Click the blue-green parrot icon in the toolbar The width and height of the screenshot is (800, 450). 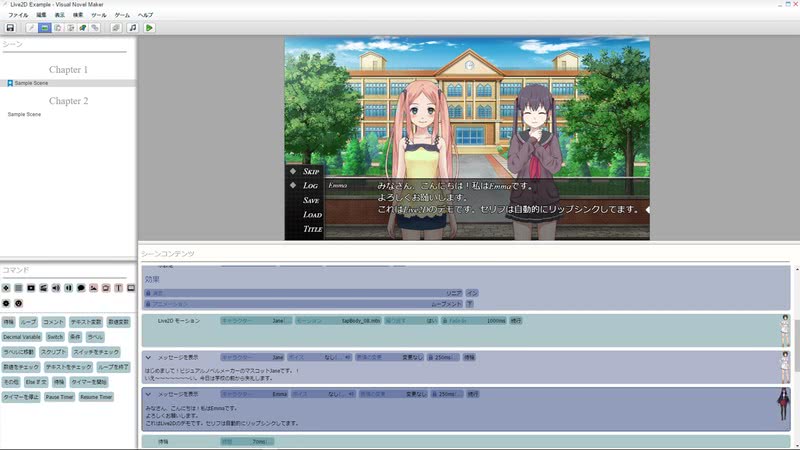tap(83, 28)
